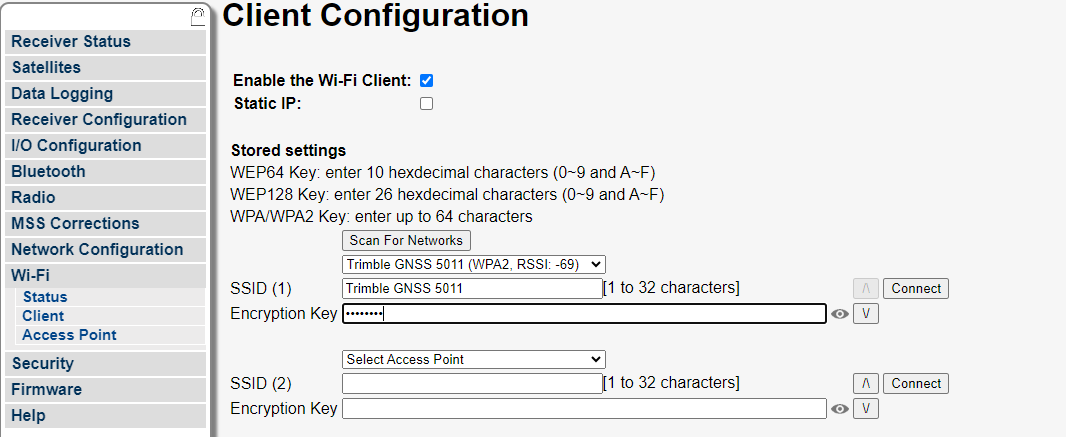1066x437 pixels.
Task: Open the Receiver Status menu
Action: (105, 41)
